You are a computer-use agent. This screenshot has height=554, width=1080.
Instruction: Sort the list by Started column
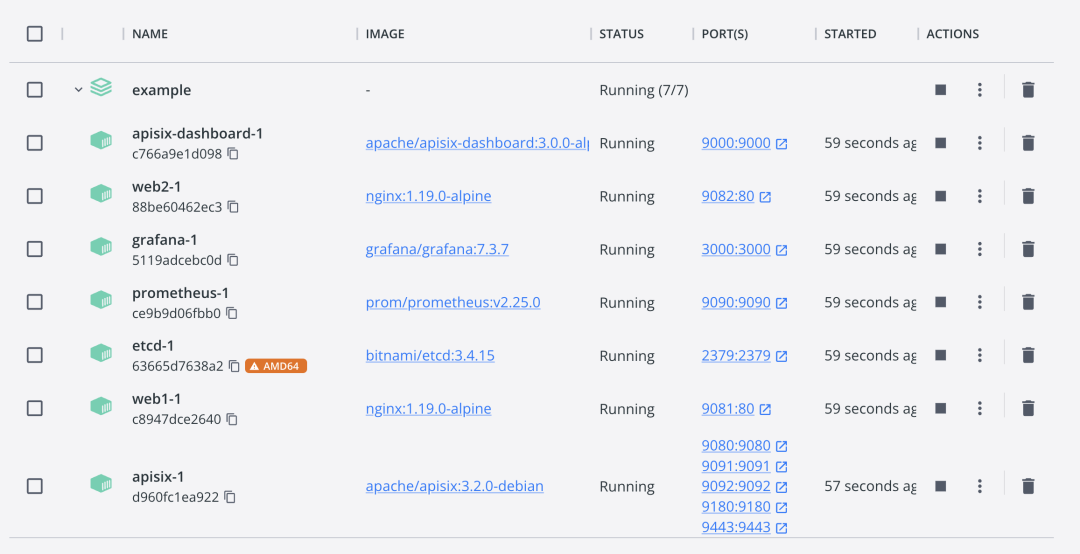(x=850, y=34)
